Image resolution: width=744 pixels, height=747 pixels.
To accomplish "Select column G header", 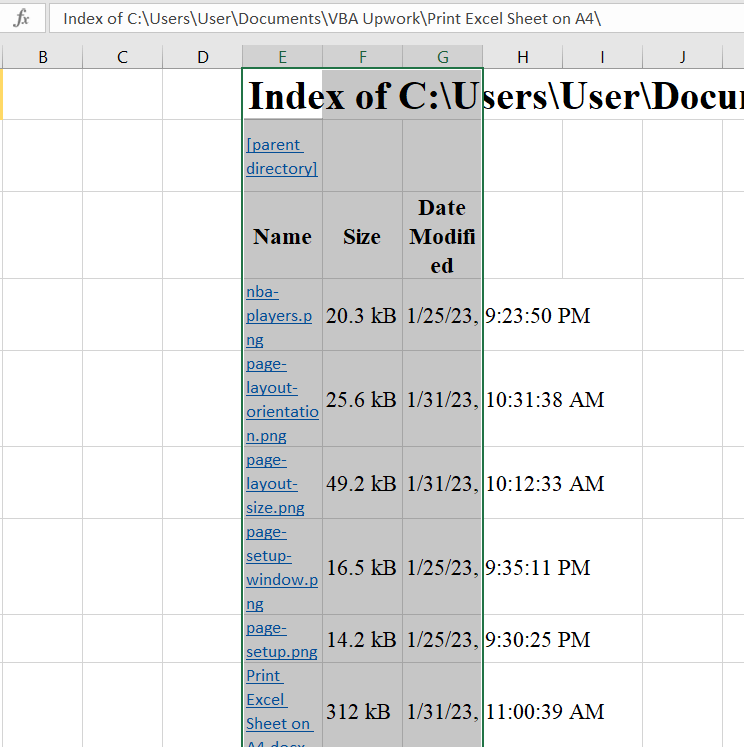I will click(x=443, y=57).
